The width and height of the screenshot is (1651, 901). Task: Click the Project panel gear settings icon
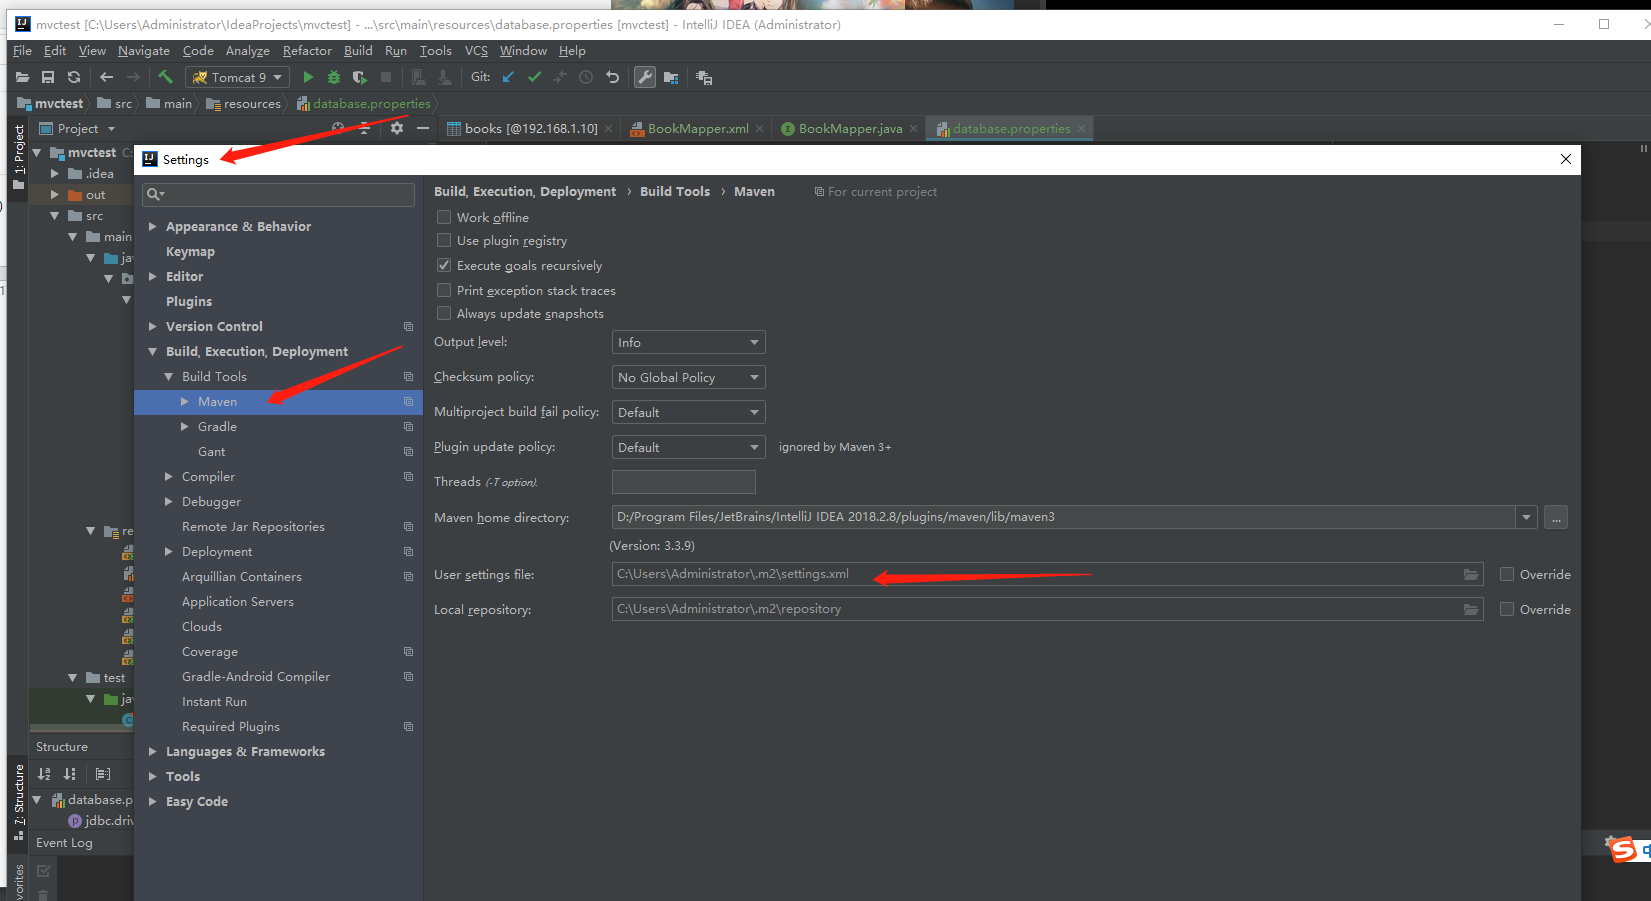coord(397,128)
